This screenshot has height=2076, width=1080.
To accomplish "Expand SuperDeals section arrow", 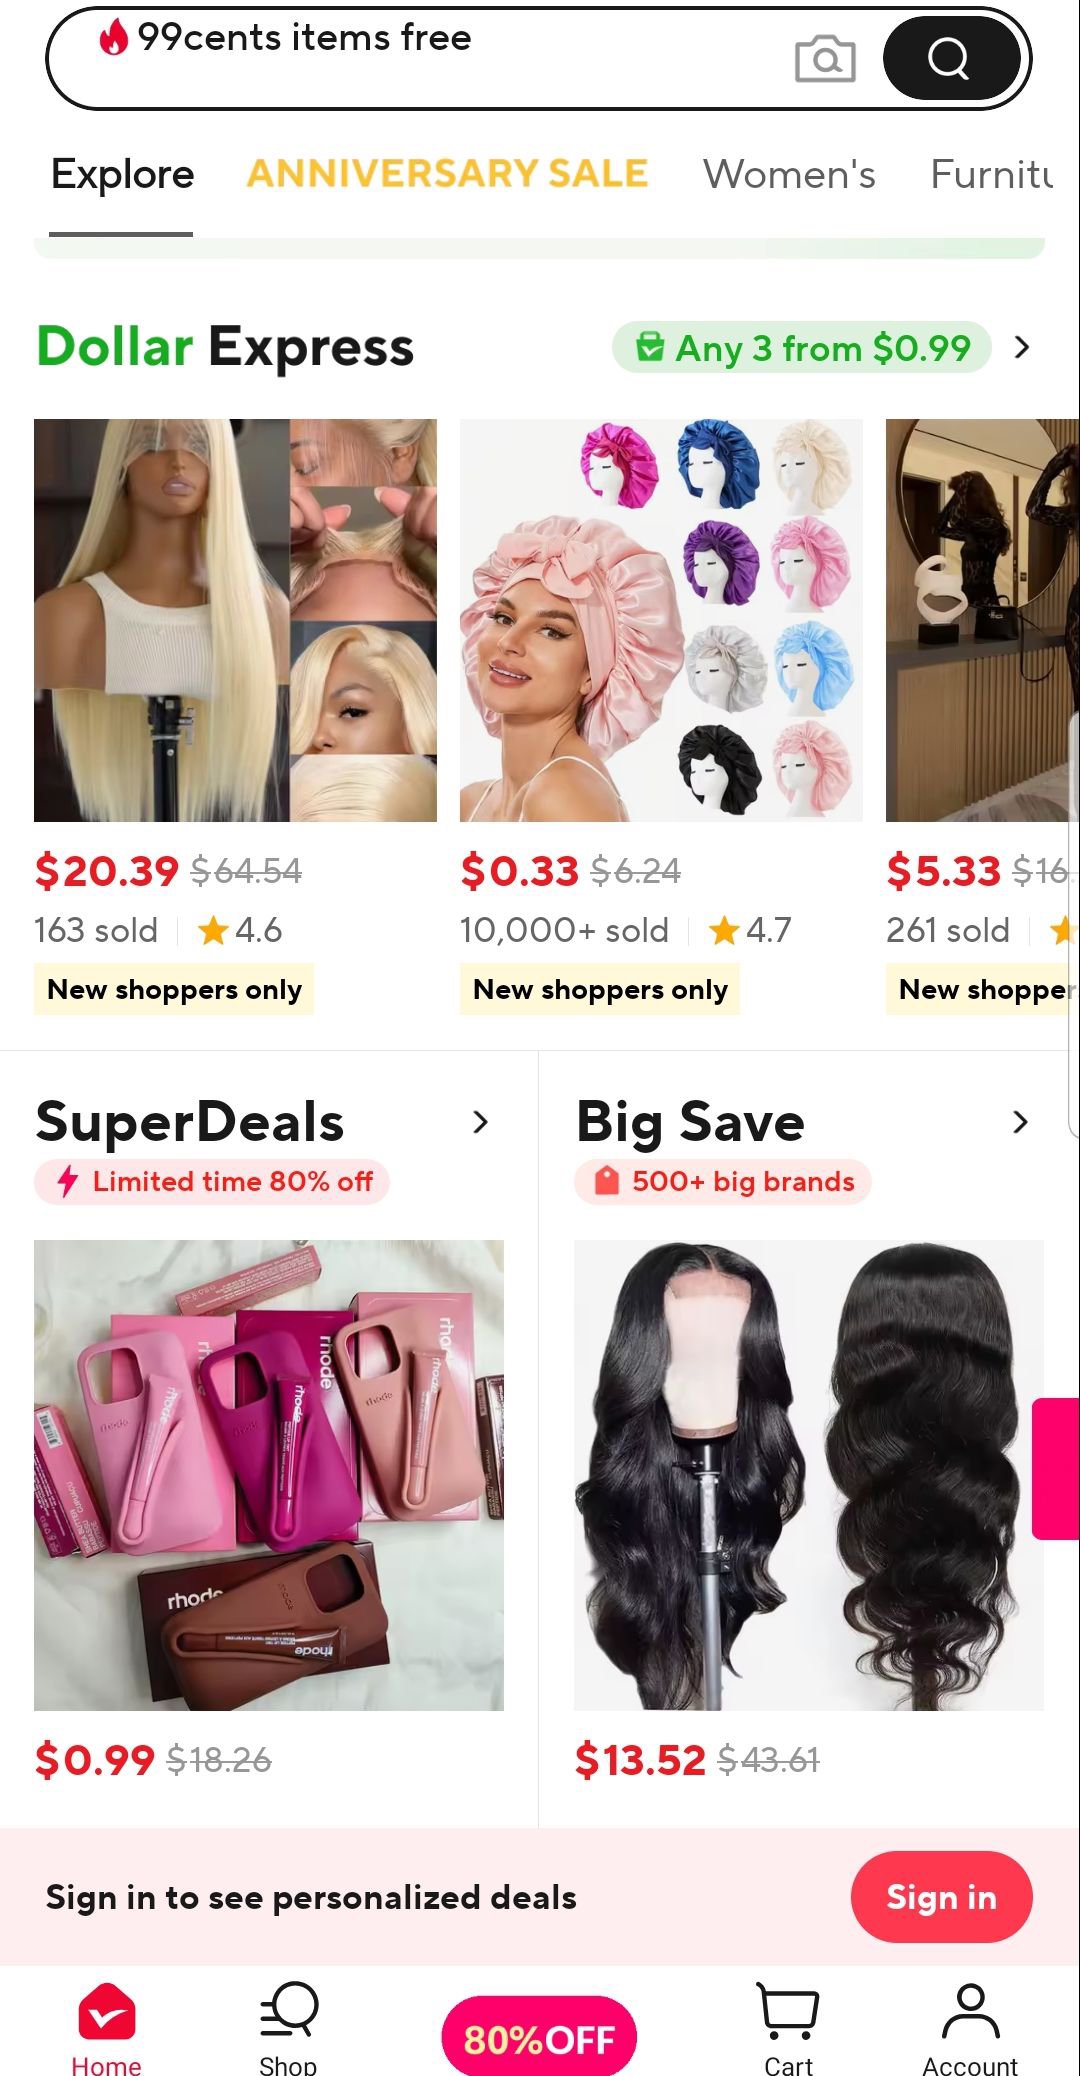I will [x=481, y=1122].
